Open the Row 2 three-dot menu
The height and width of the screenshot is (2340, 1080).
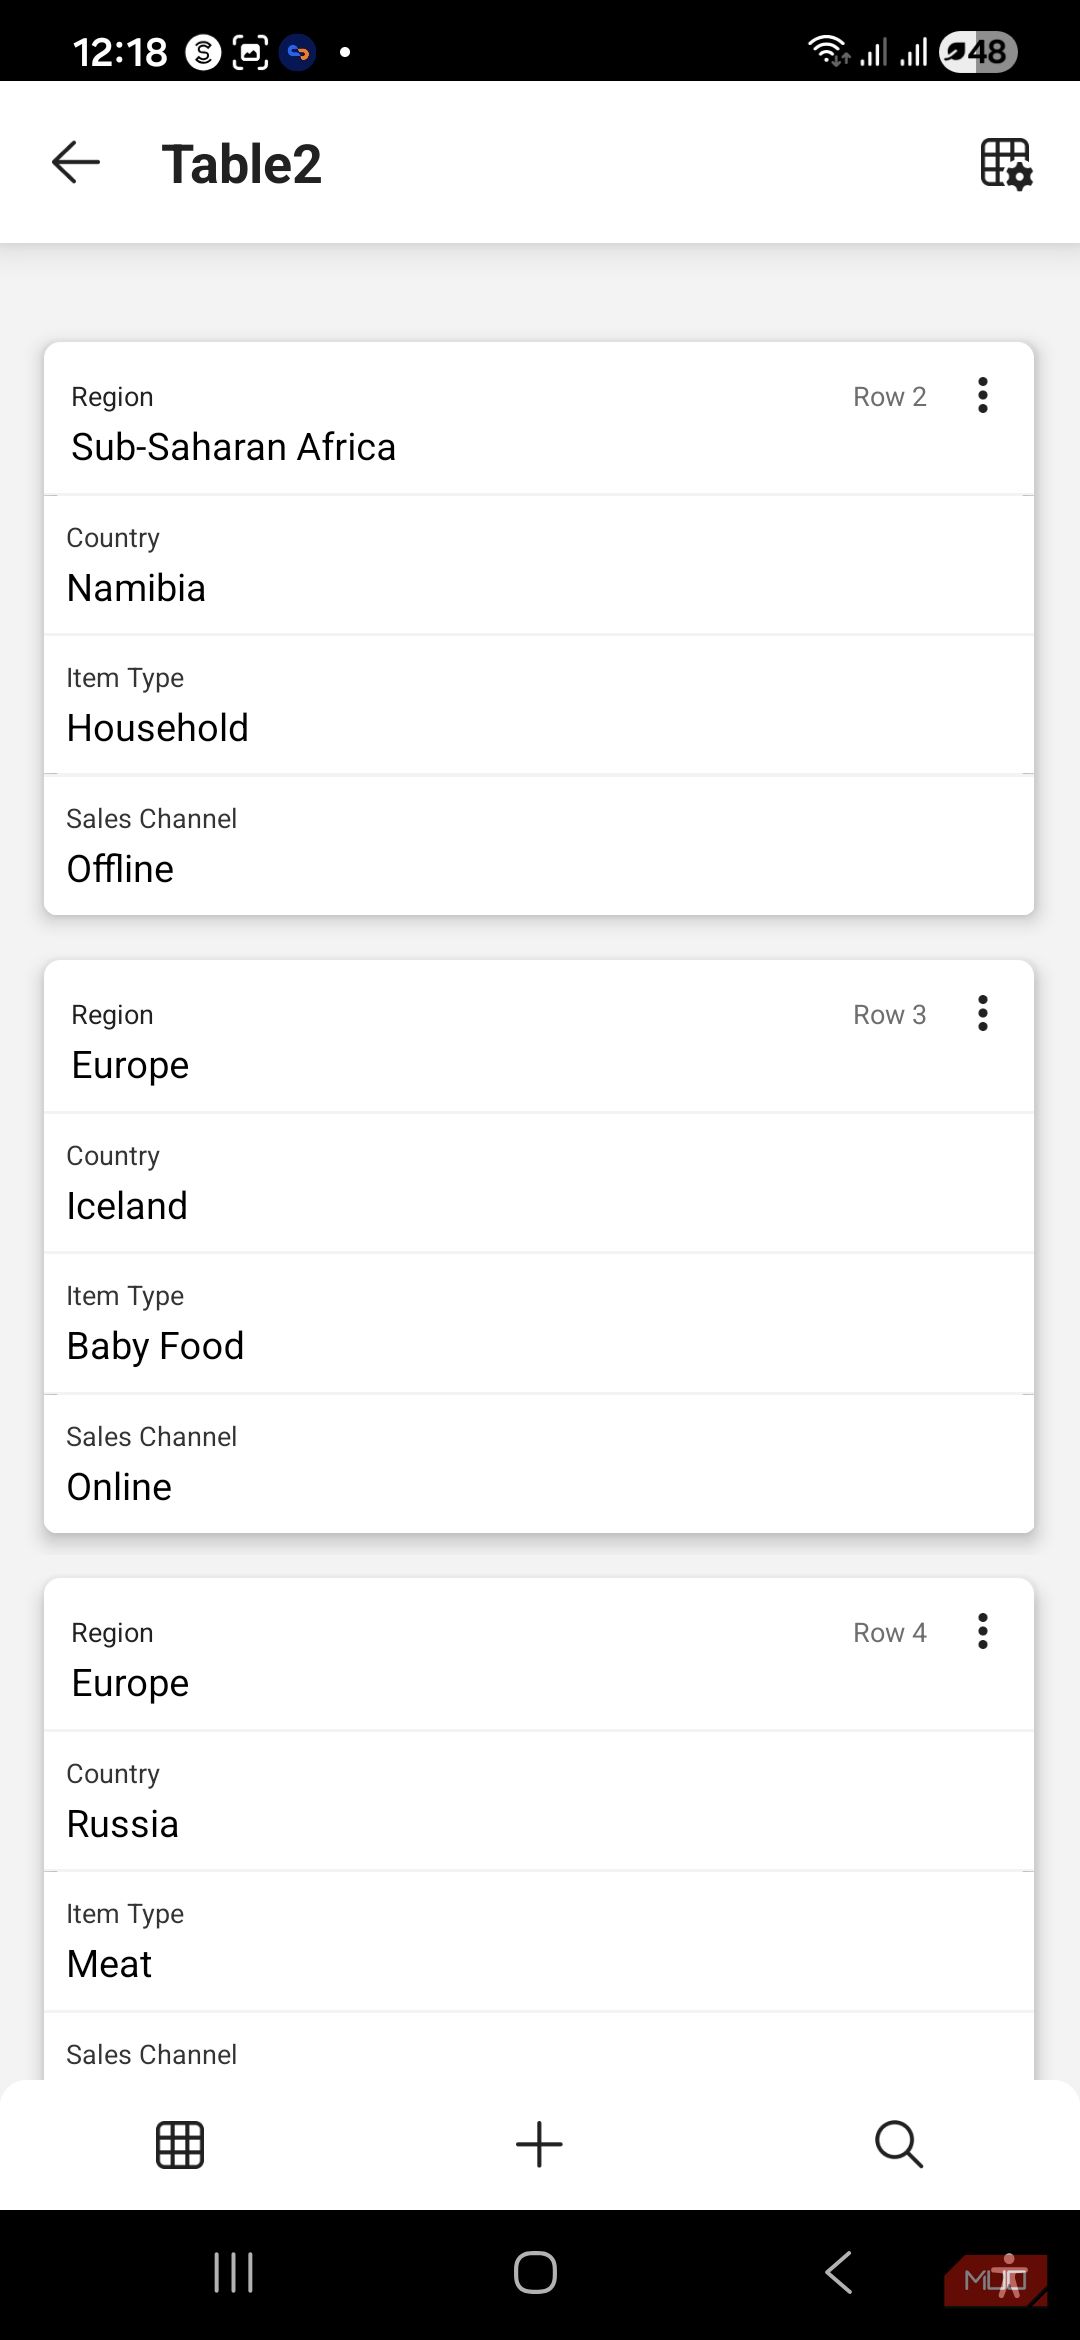(983, 396)
